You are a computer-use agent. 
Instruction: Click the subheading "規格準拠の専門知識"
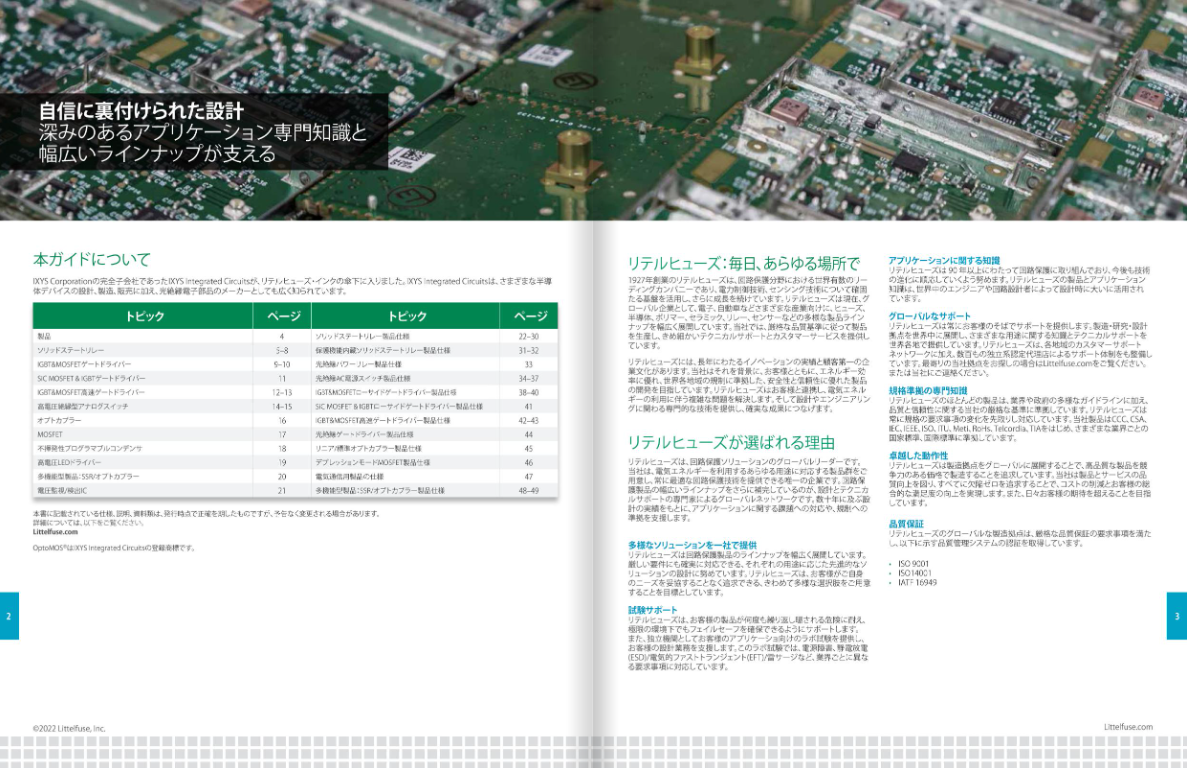[x=927, y=390]
